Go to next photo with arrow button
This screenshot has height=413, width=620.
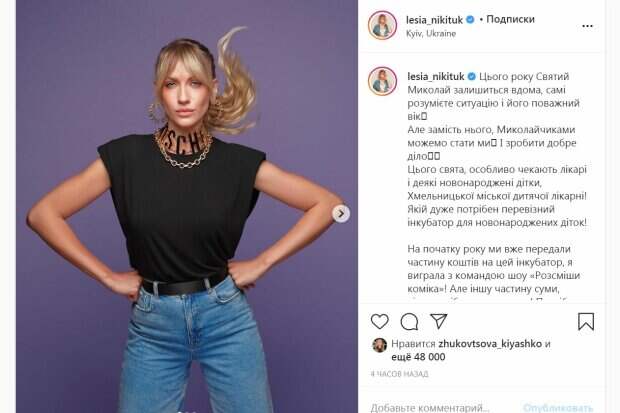[x=341, y=214]
